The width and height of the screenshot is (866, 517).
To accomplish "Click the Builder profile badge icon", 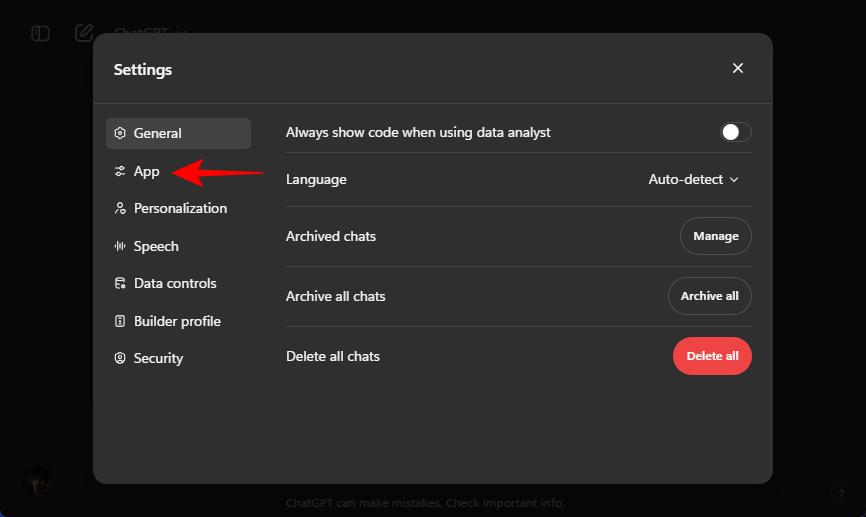I will pyautogui.click(x=120, y=321).
